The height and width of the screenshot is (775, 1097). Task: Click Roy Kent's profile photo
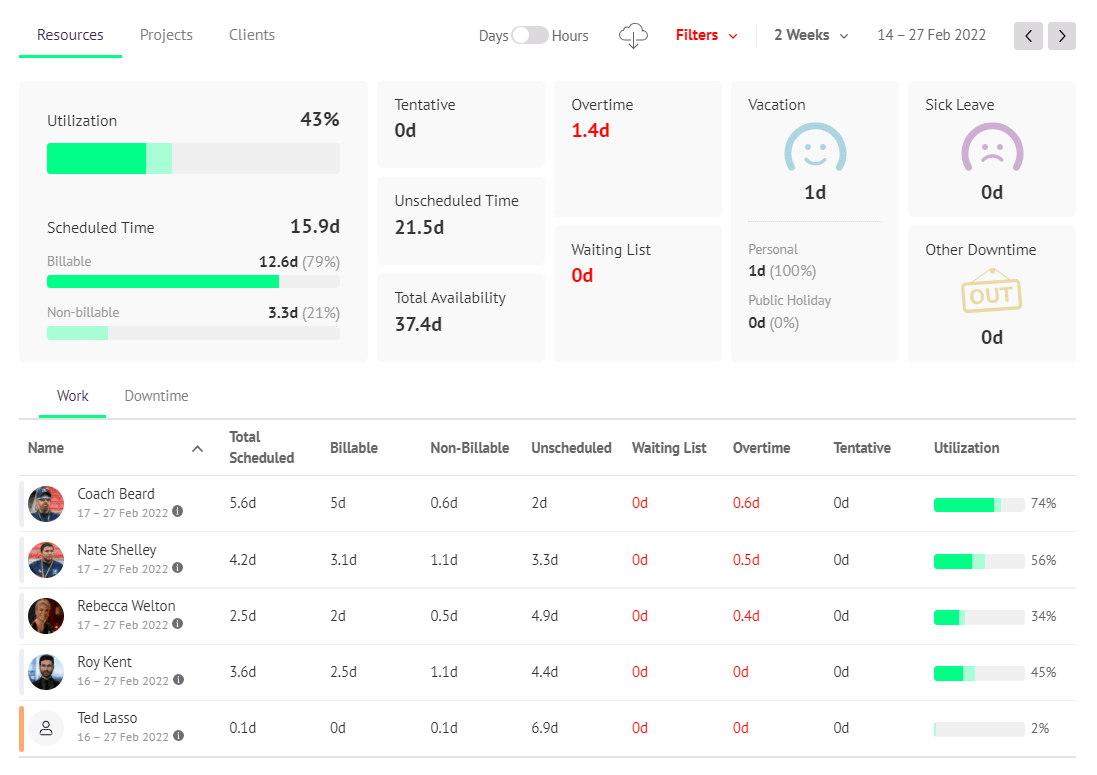click(45, 672)
